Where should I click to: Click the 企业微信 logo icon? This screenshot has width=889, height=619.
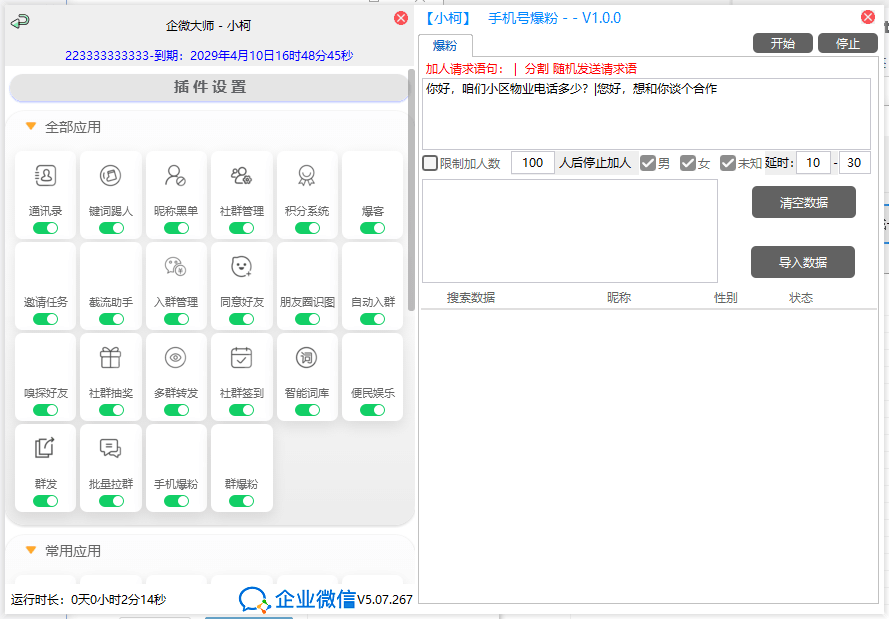tap(254, 600)
